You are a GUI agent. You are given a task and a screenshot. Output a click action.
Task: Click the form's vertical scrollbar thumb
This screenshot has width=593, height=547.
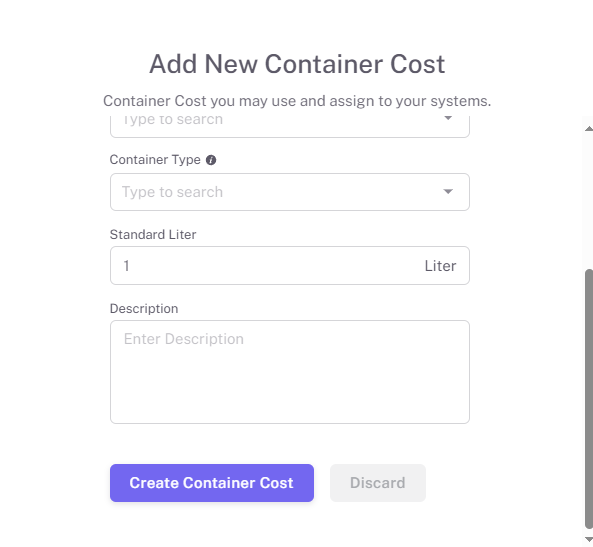(588, 398)
